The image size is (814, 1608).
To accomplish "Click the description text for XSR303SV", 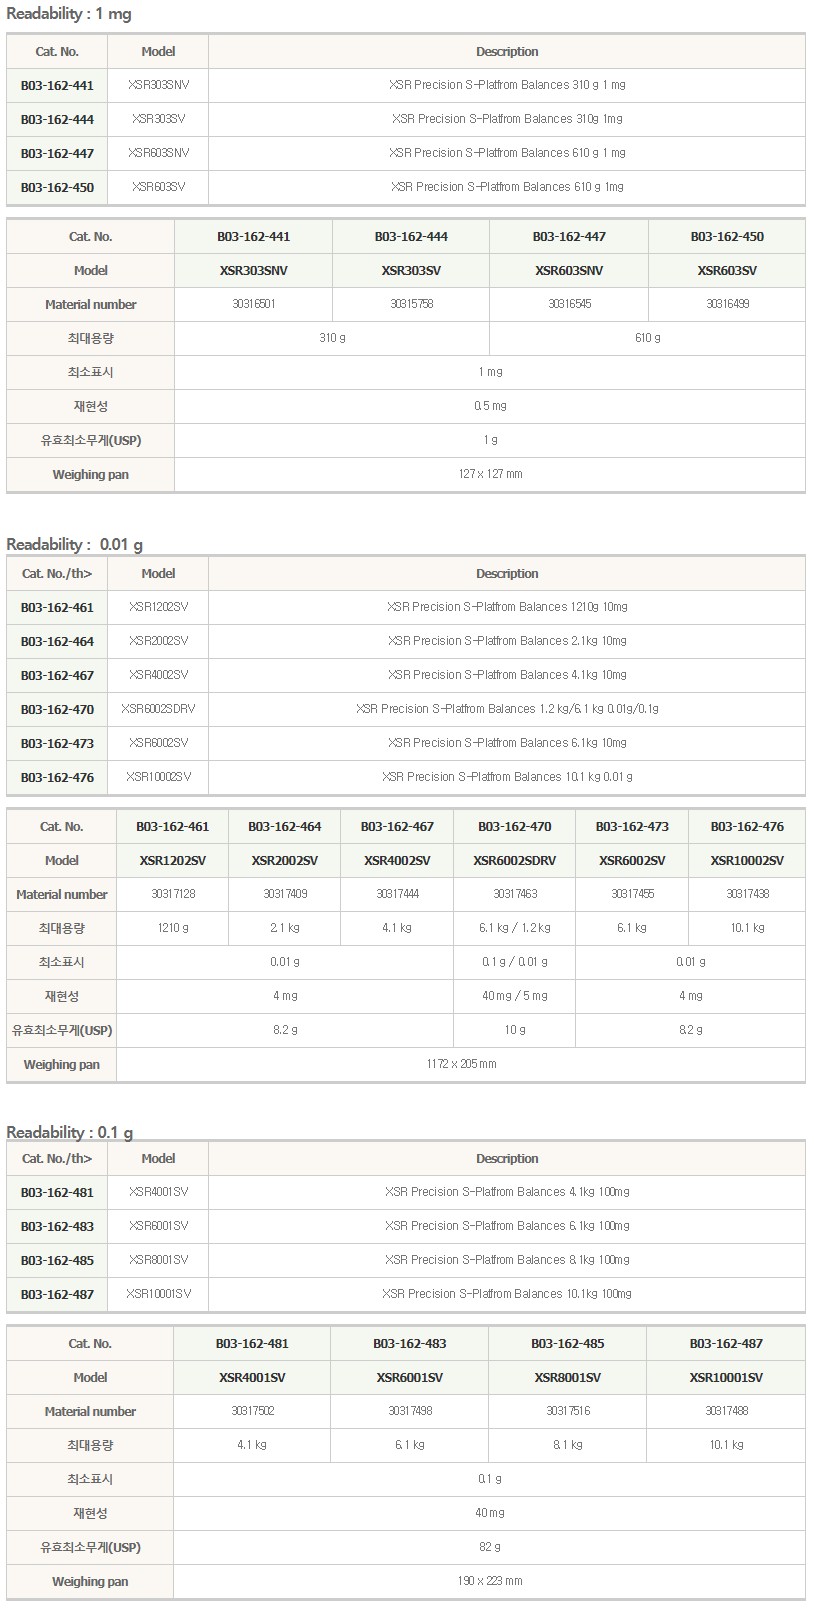I will pos(507,119).
